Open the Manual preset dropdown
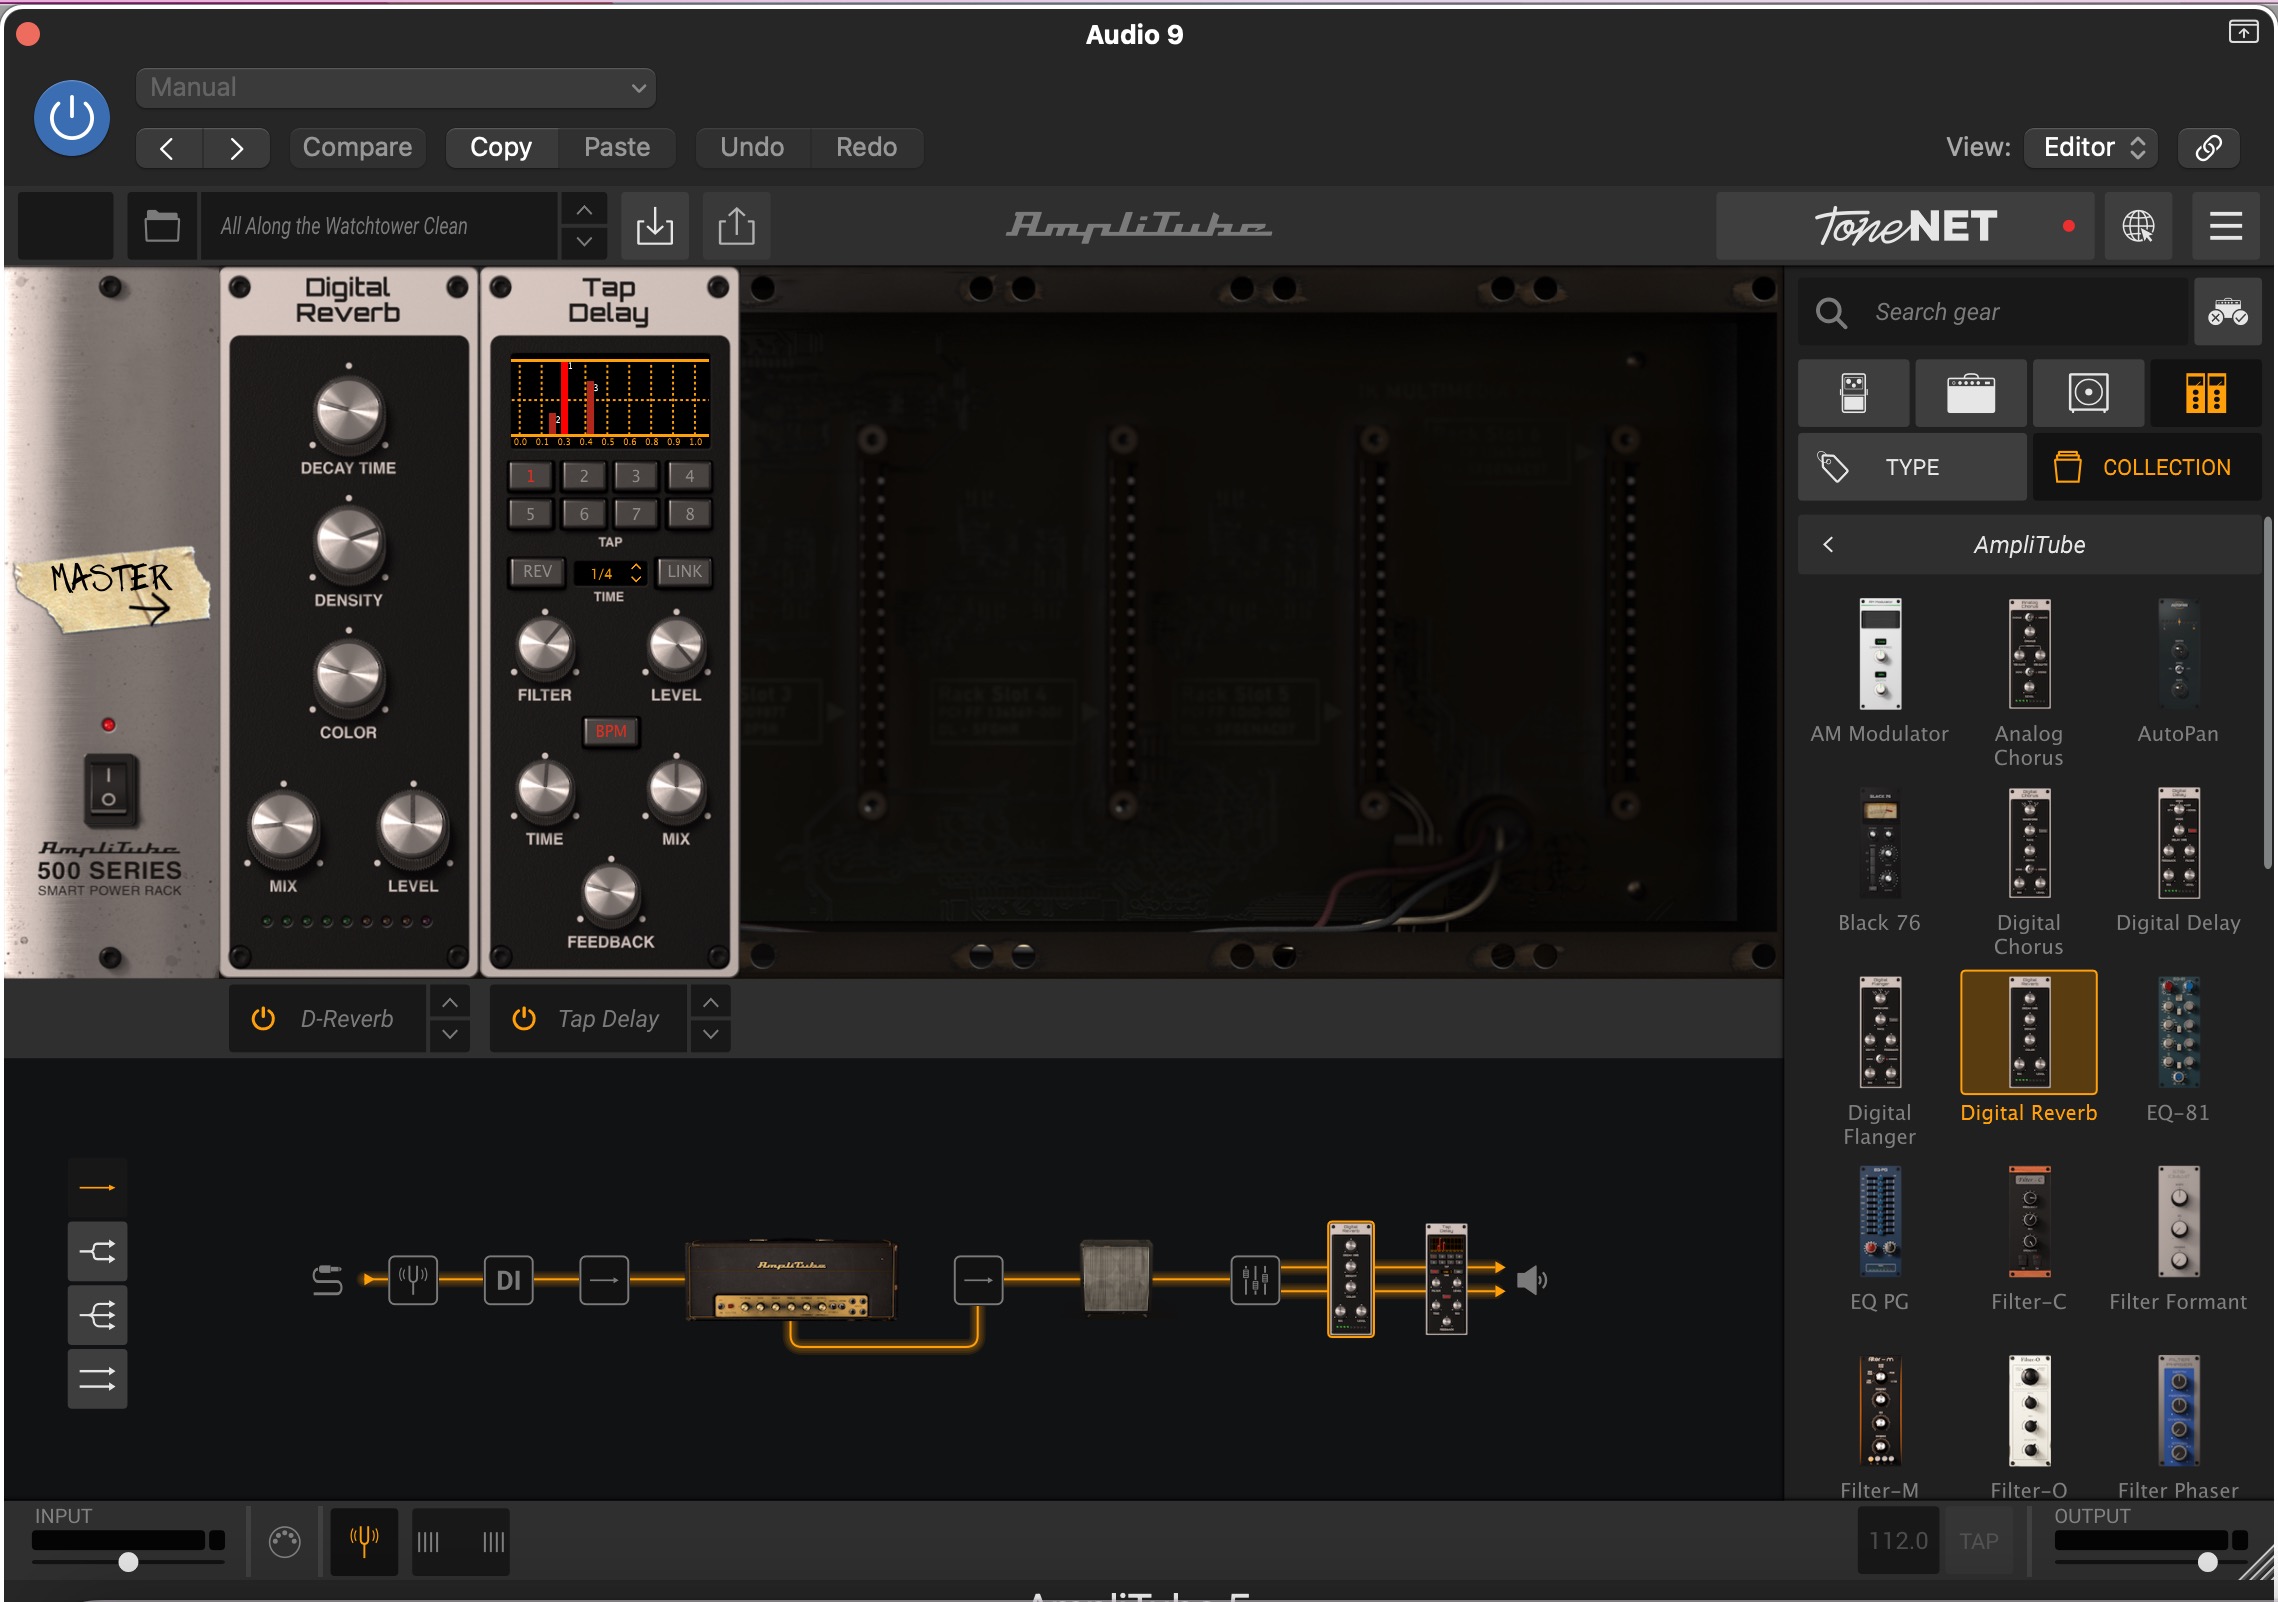2278x1602 pixels. point(396,87)
